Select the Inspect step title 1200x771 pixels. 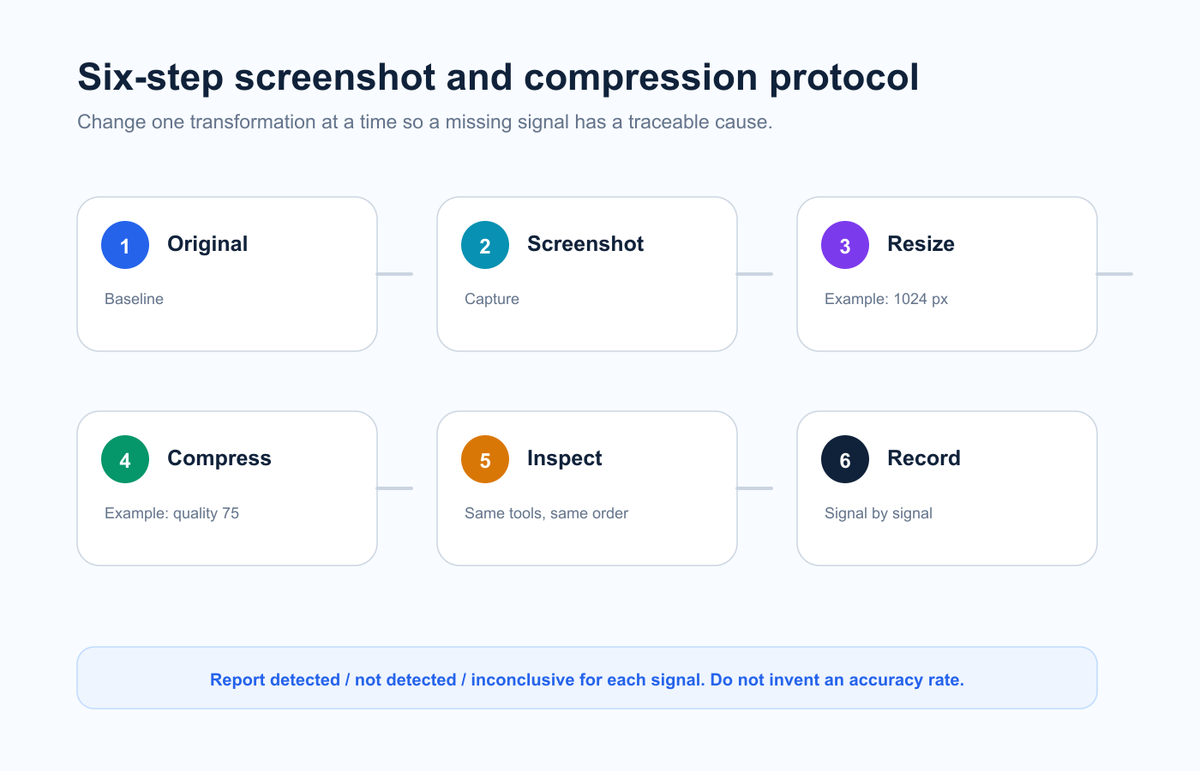pos(564,458)
